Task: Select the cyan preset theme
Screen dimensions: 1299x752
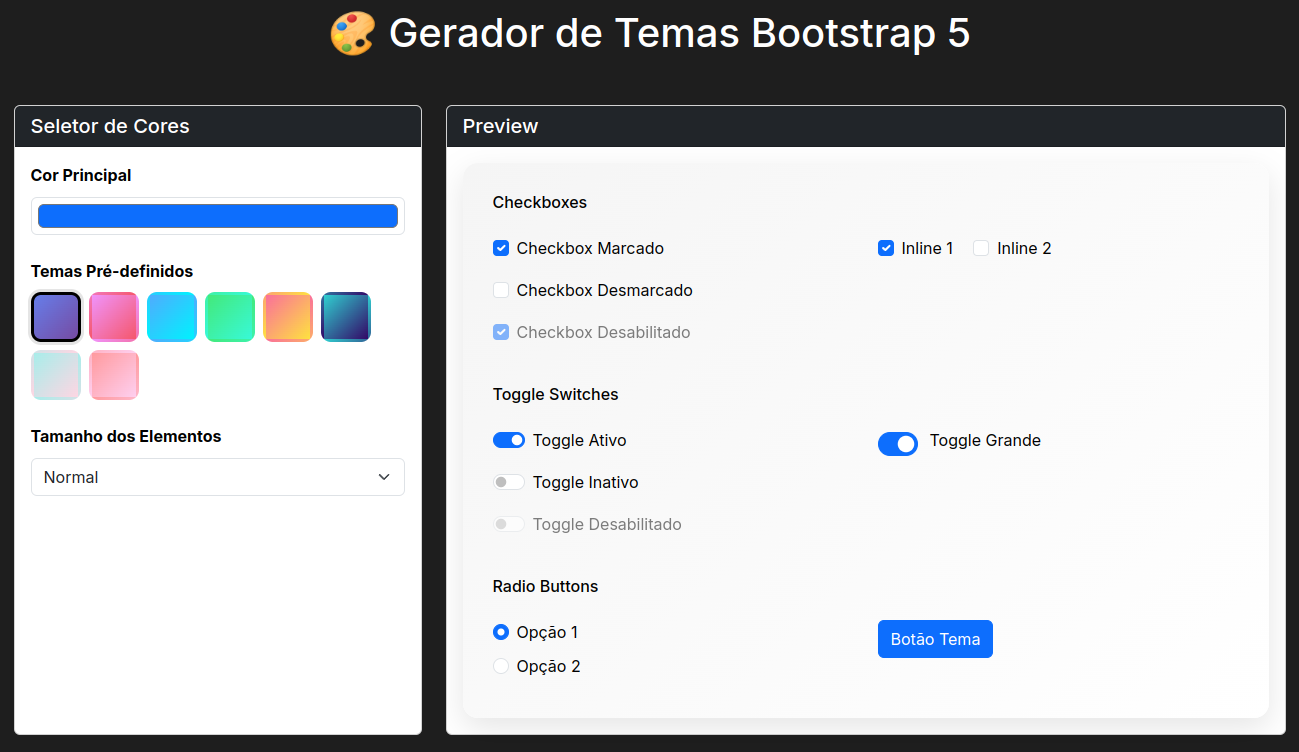Action: [x=172, y=316]
